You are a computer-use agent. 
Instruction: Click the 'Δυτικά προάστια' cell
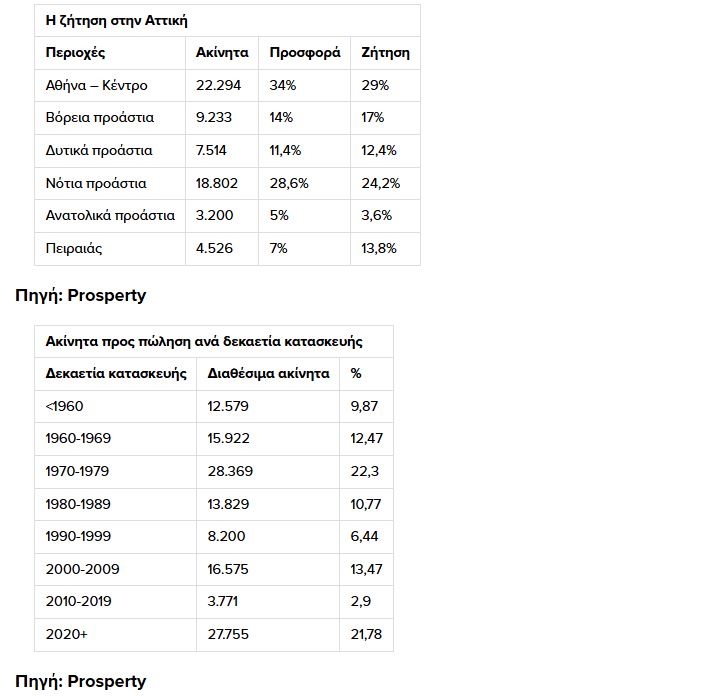tap(99, 150)
